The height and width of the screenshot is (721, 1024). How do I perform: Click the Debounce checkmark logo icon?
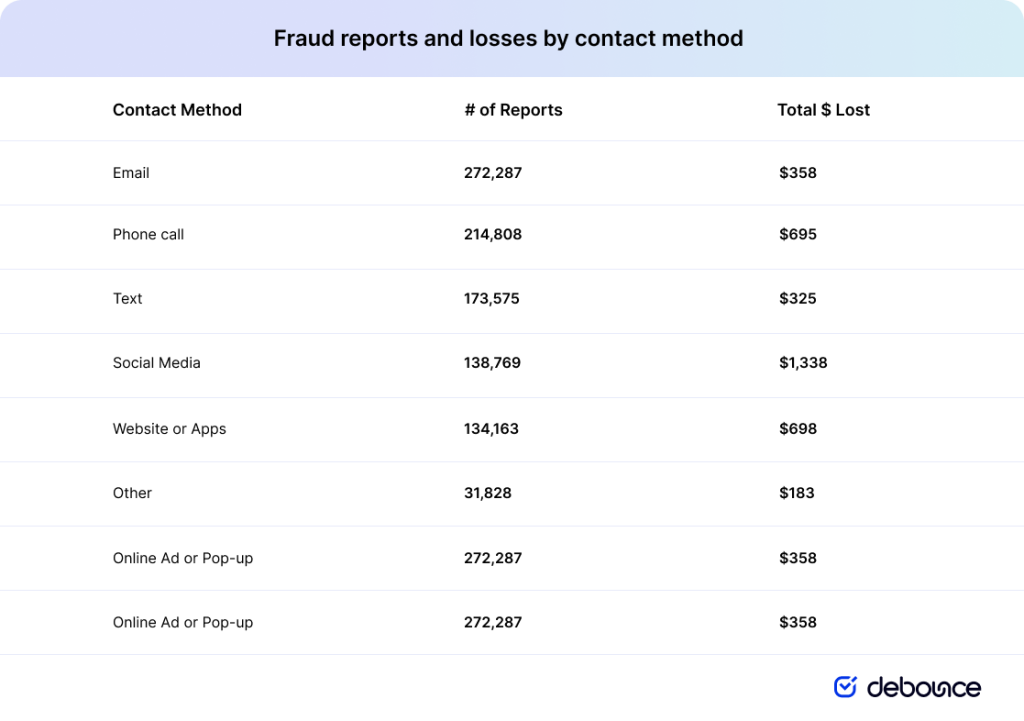pos(845,686)
